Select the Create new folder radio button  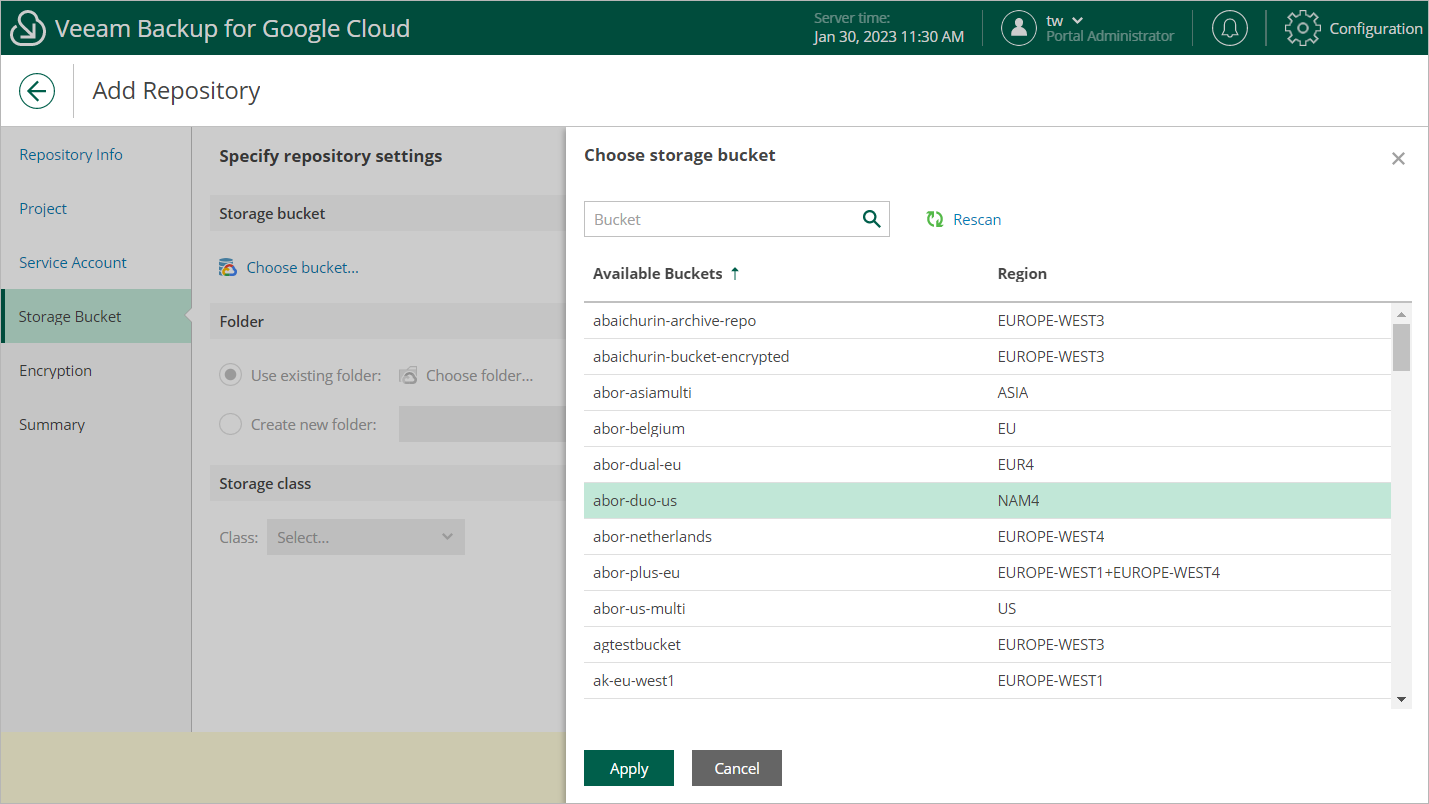point(231,425)
